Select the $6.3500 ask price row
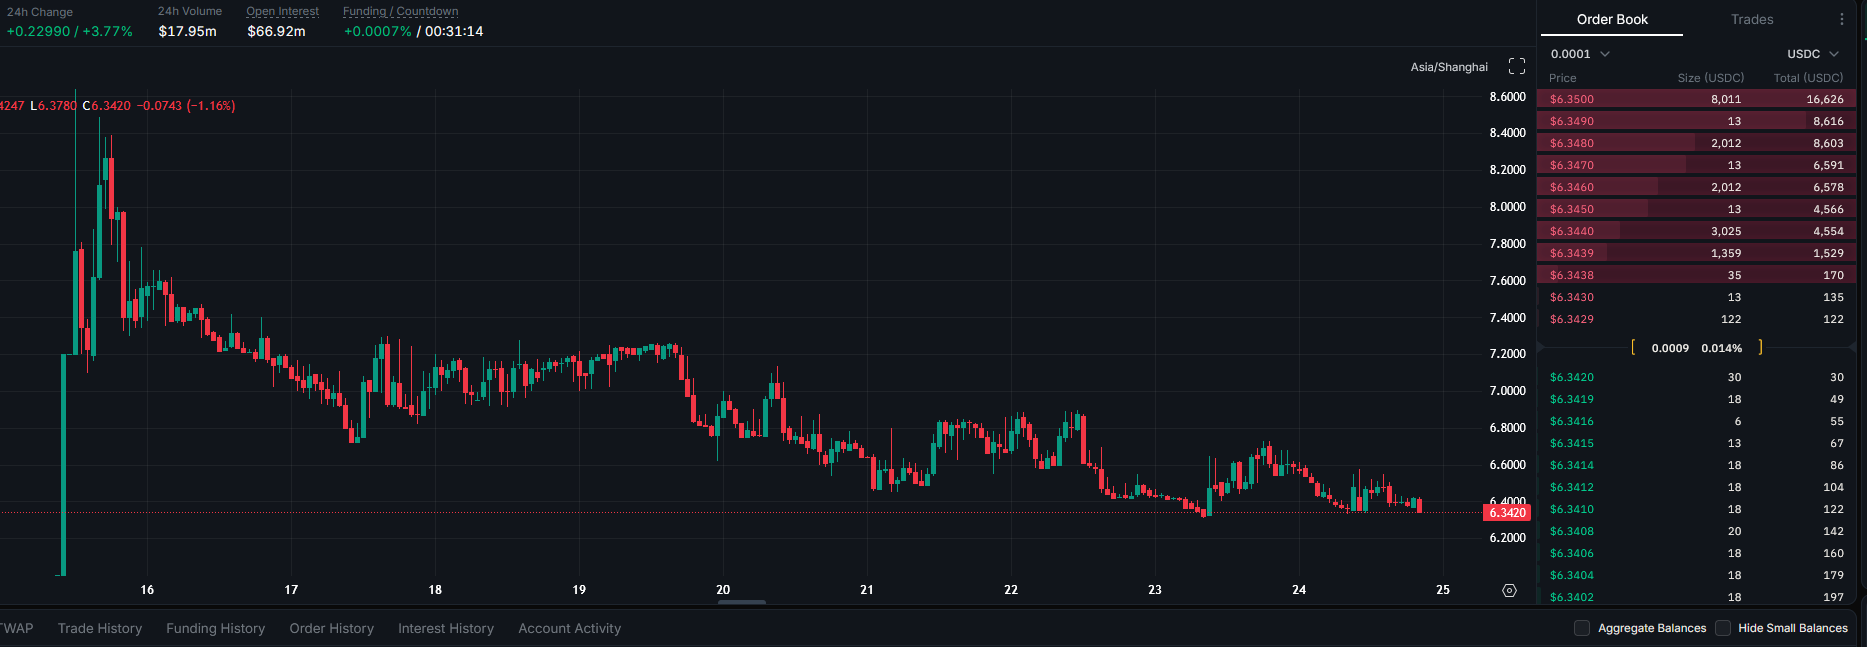1867x647 pixels. coord(1697,99)
